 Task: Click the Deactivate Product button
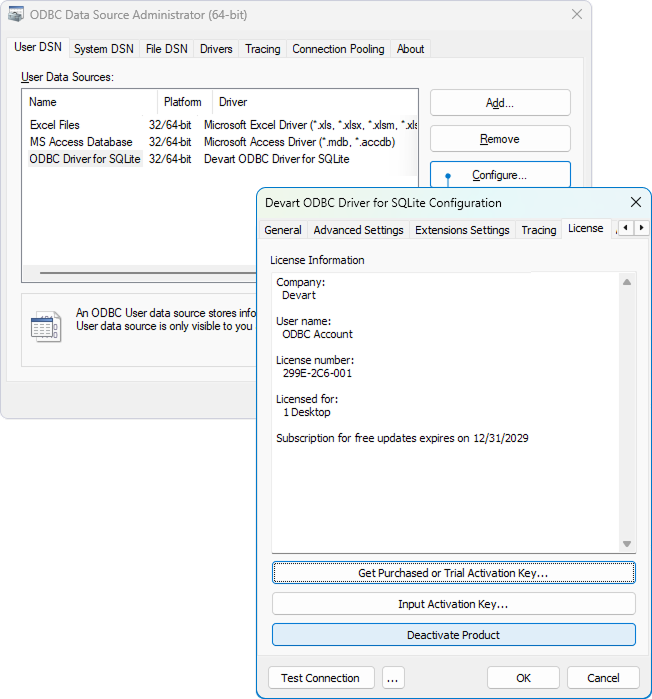pyautogui.click(x=454, y=635)
